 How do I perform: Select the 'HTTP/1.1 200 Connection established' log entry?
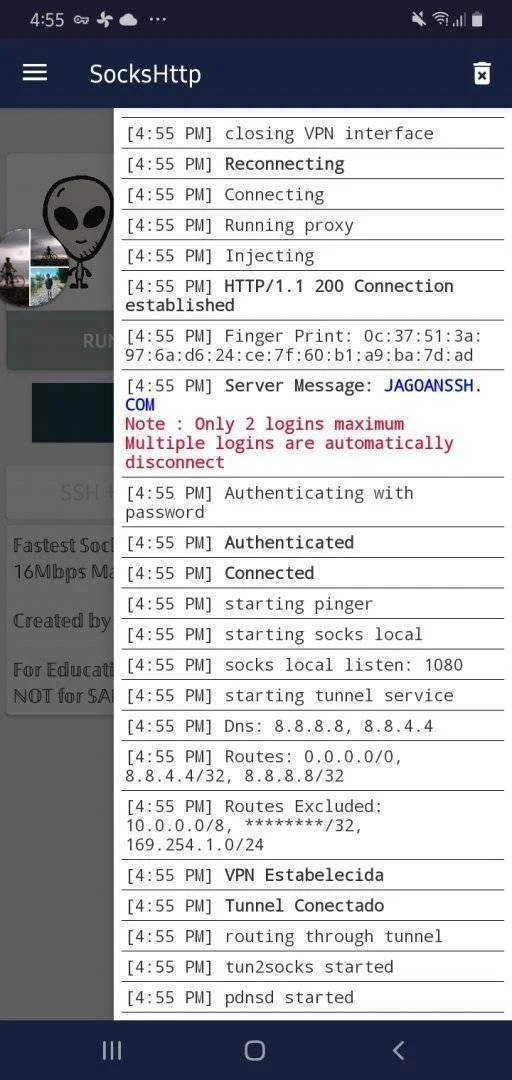coord(313,295)
